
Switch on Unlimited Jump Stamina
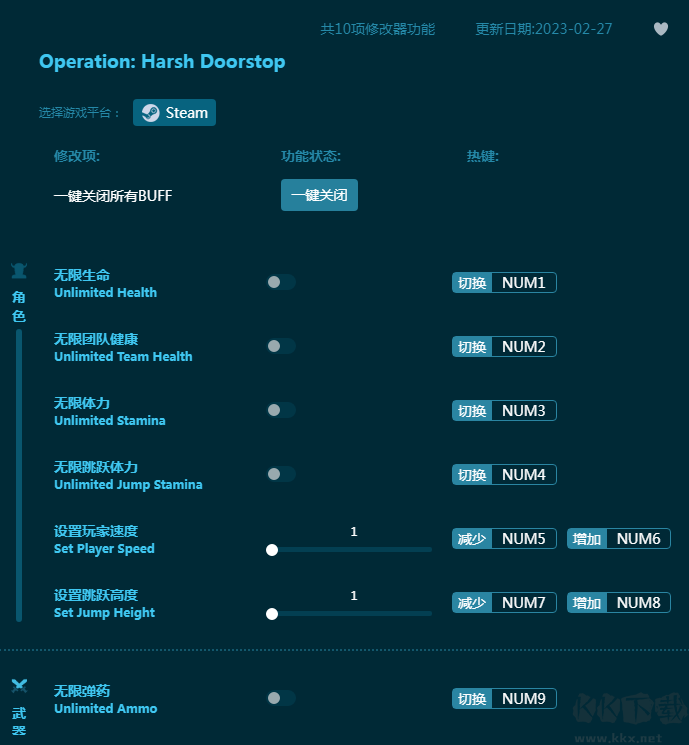[281, 474]
